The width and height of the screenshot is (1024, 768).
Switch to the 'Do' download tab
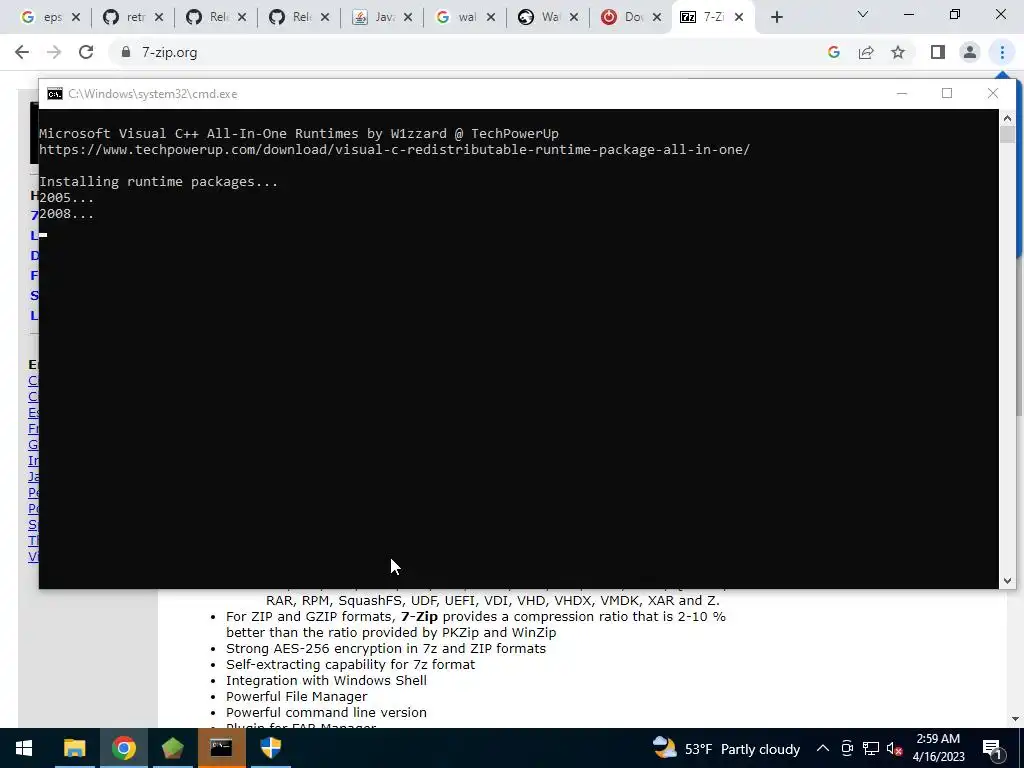[x=623, y=18]
